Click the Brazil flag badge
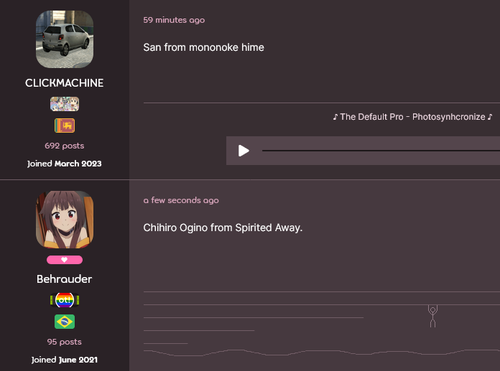The width and height of the screenshot is (500, 371). click(x=65, y=322)
